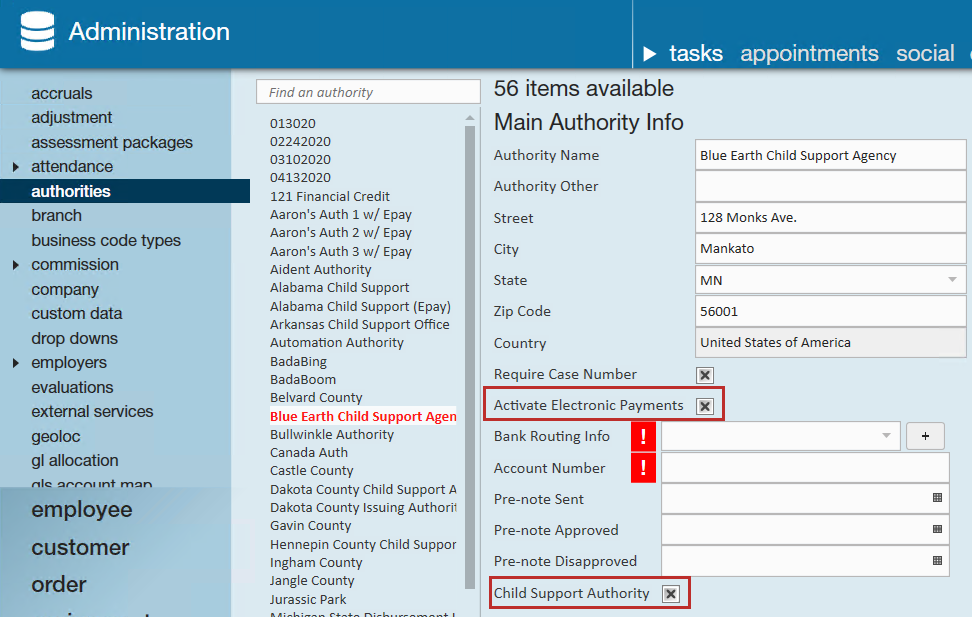Click the play arrow icon before tasks

point(649,54)
